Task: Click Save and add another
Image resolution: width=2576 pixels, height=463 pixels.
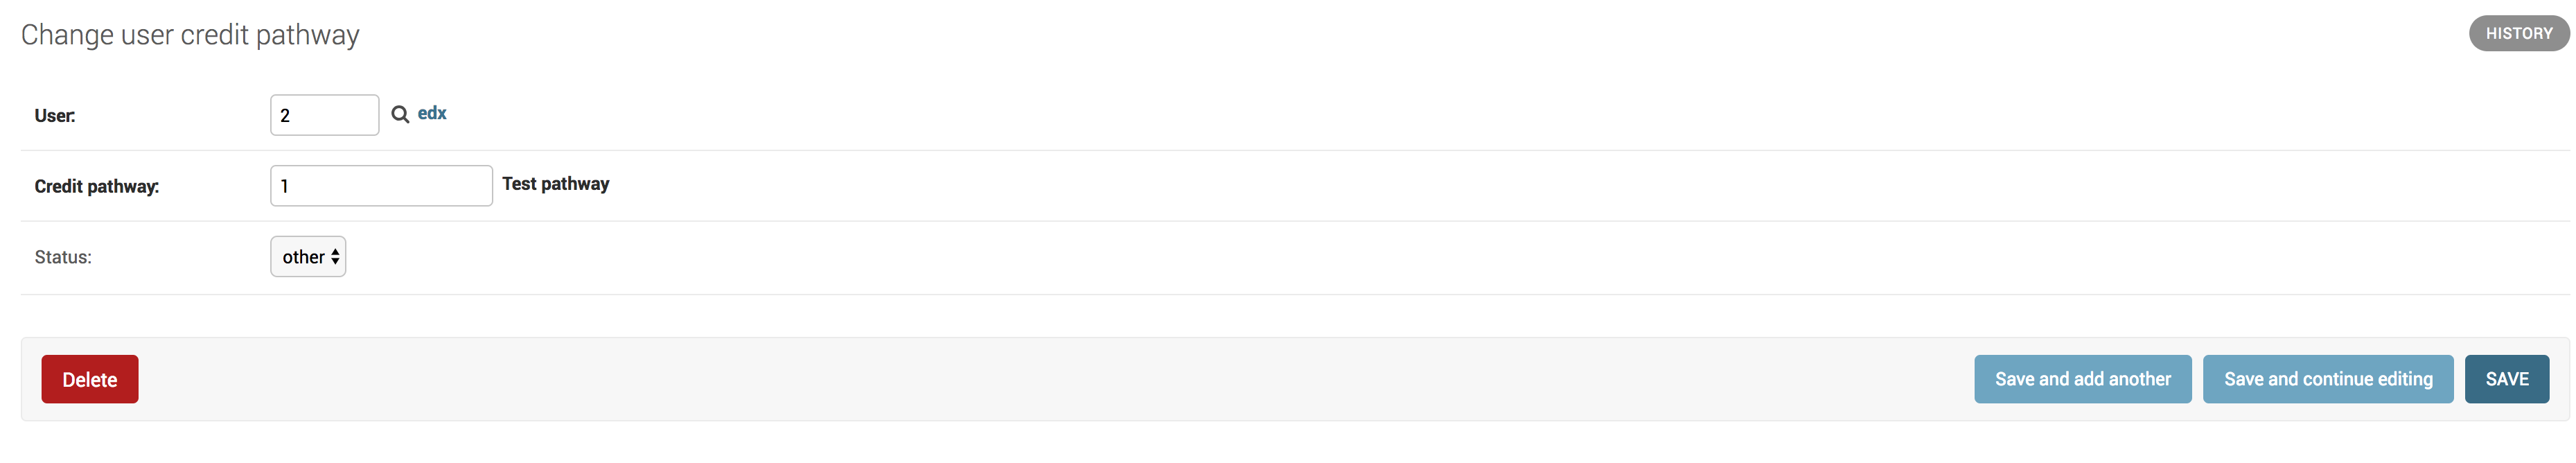Action: pos(2082,379)
